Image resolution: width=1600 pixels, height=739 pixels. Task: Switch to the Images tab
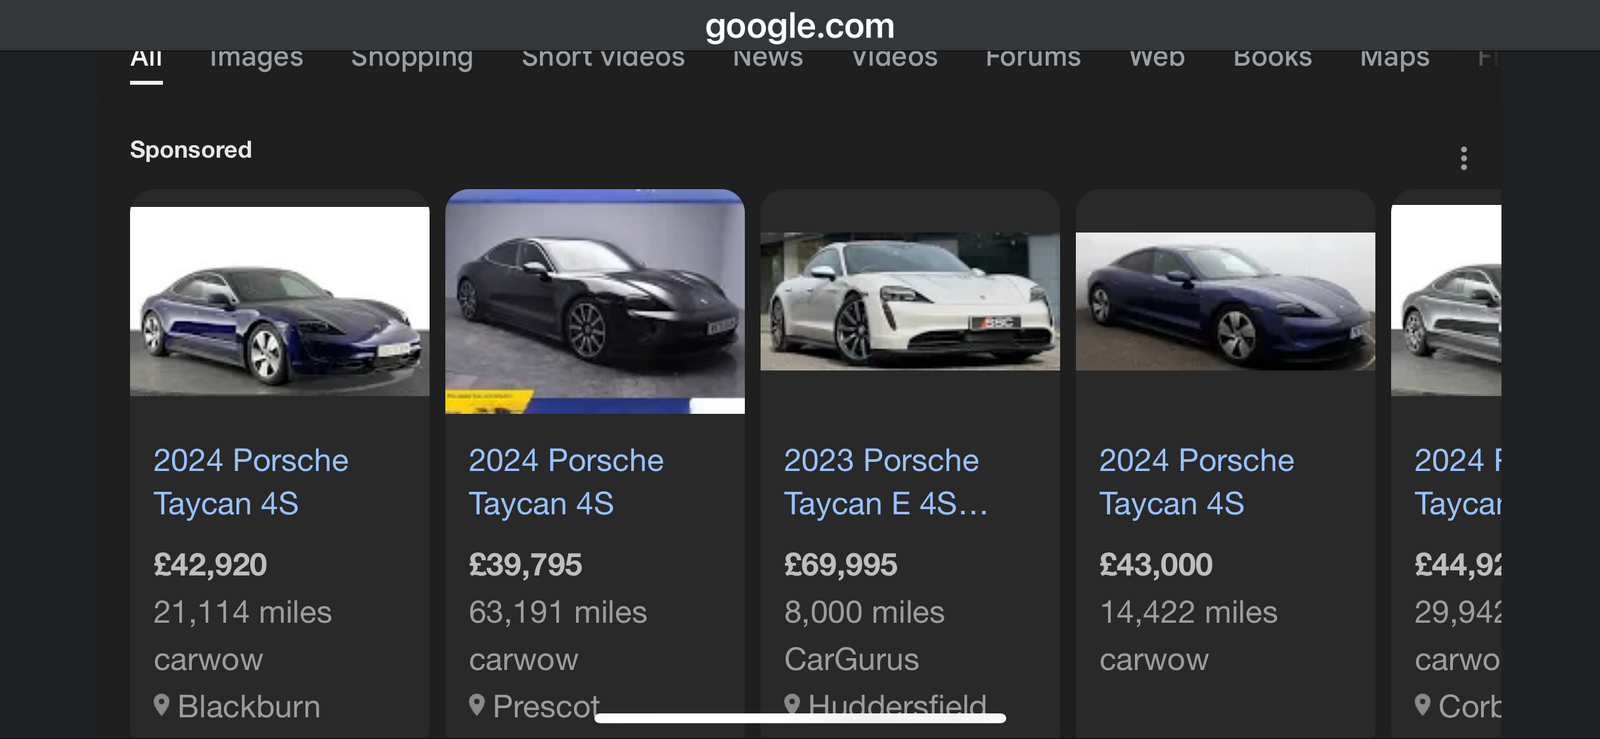(256, 59)
